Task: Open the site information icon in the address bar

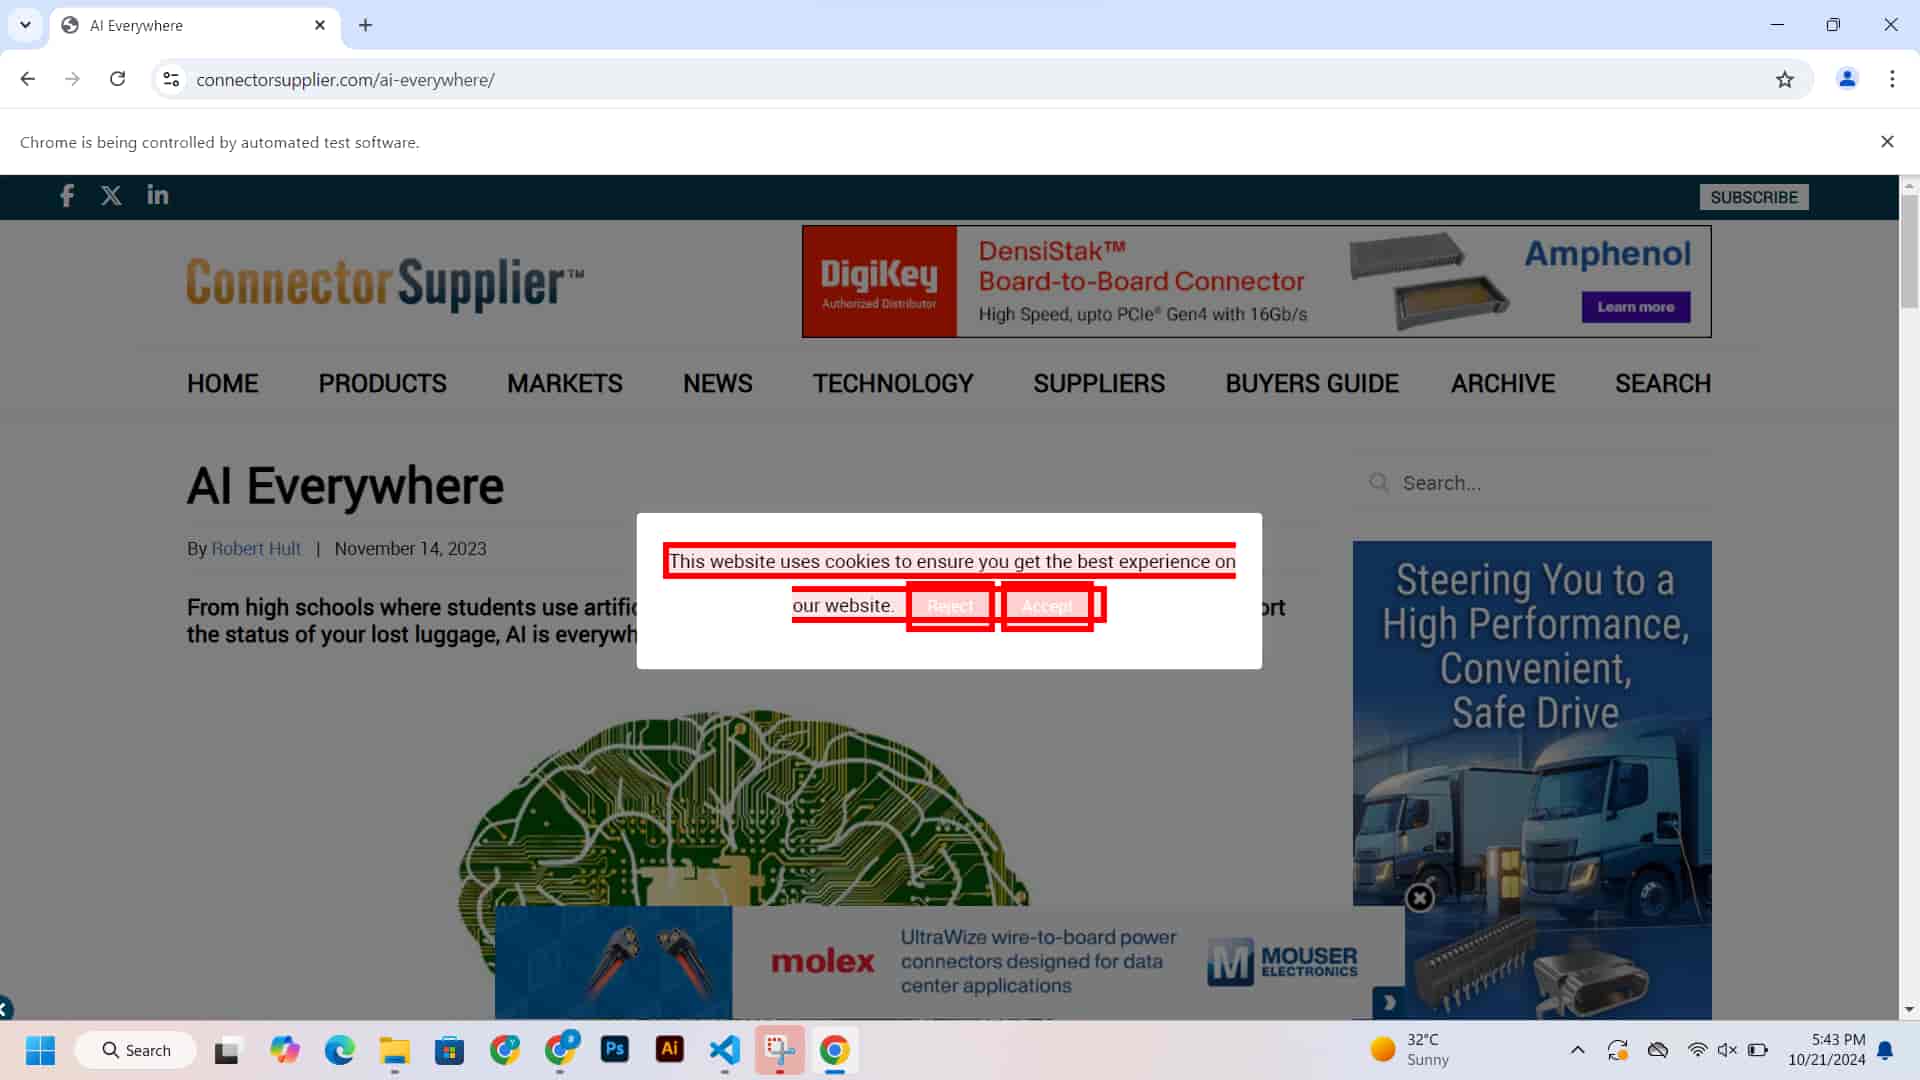Action: pyautogui.click(x=171, y=80)
